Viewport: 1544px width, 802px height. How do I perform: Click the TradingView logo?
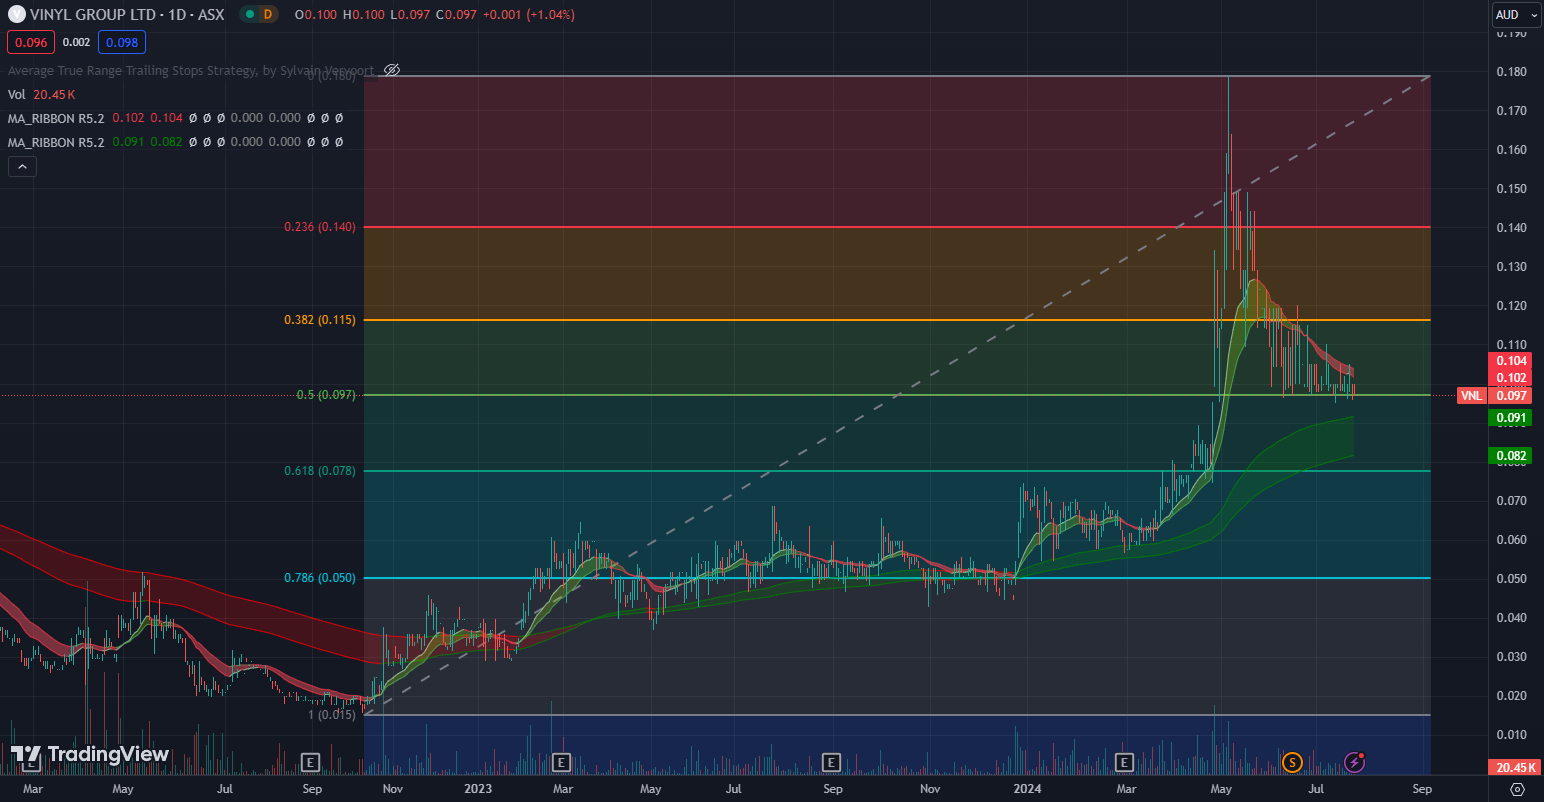90,754
